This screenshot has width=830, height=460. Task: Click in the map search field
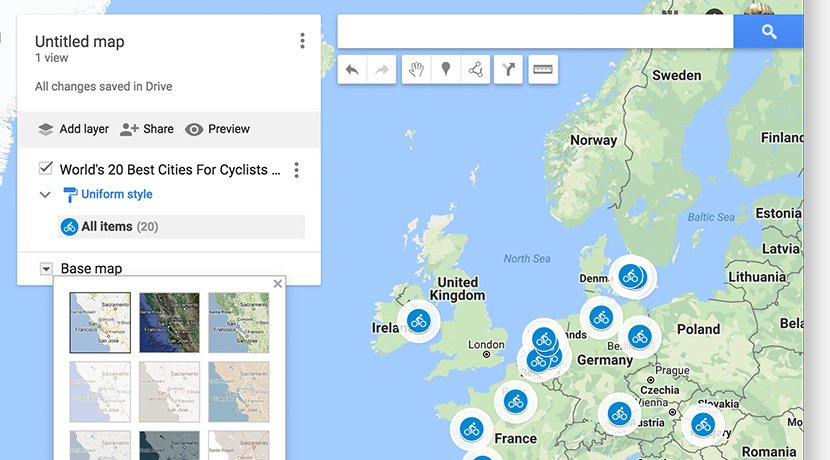point(535,32)
